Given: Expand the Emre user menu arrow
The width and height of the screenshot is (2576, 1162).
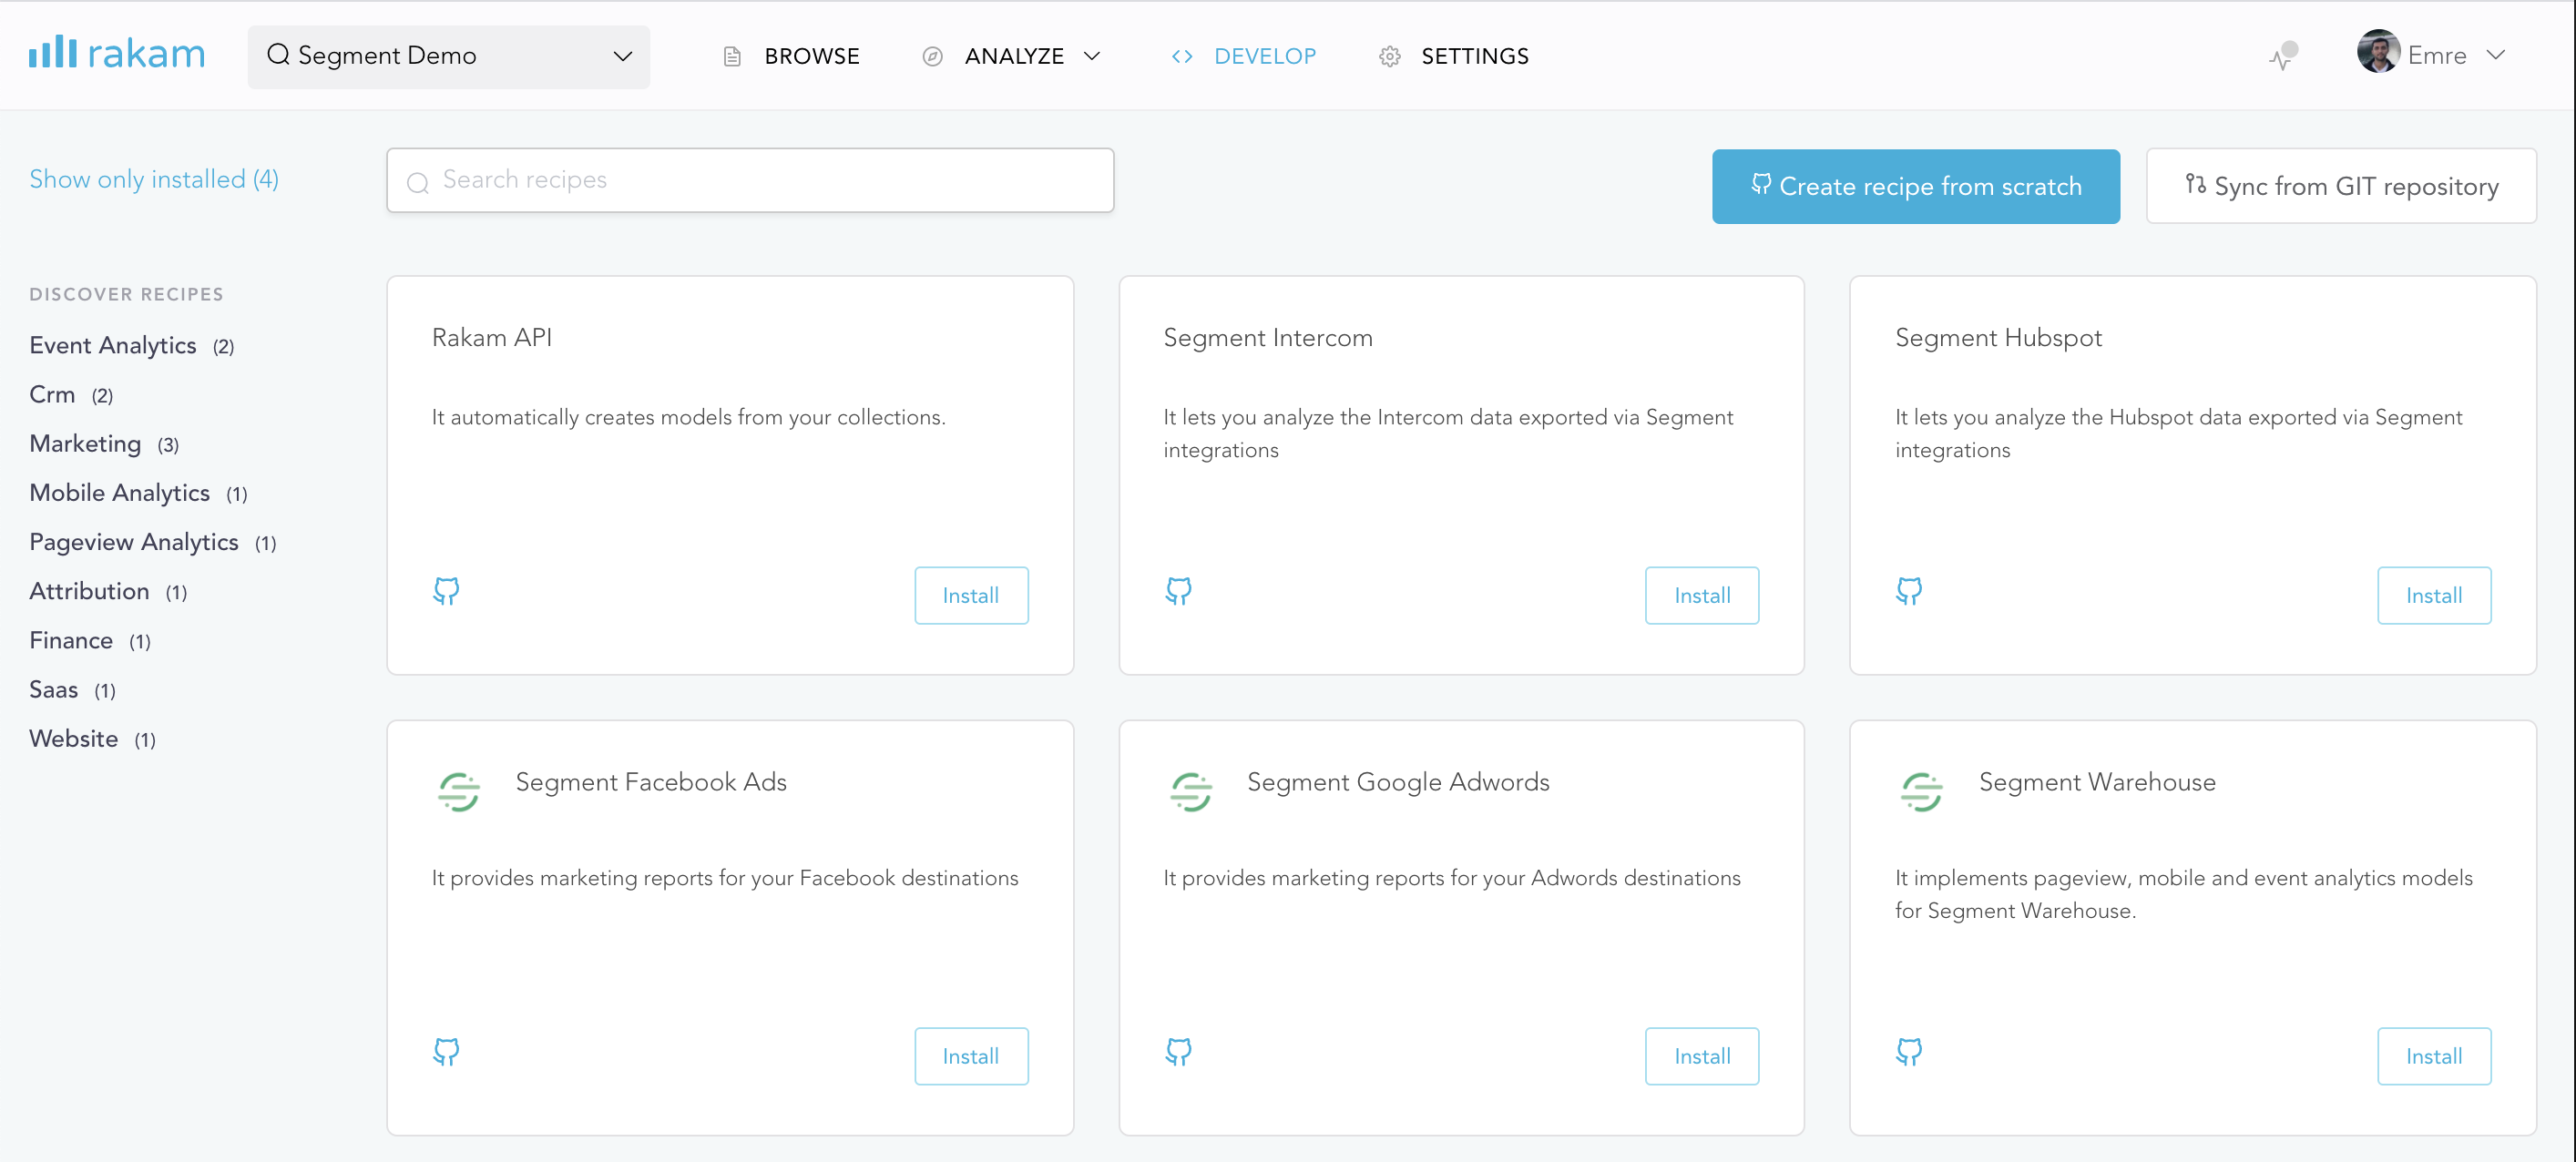Looking at the screenshot, I should pyautogui.click(x=2496, y=55).
